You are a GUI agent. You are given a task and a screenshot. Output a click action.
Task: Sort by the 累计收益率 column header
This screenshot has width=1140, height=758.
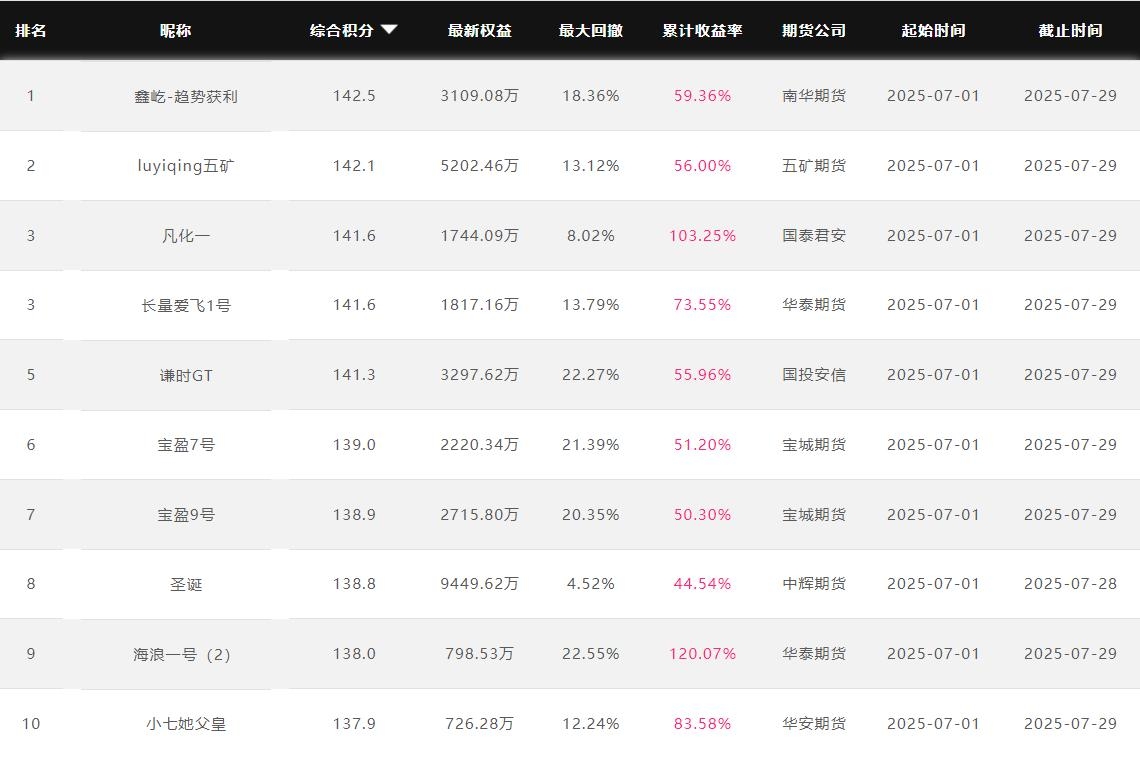[702, 30]
